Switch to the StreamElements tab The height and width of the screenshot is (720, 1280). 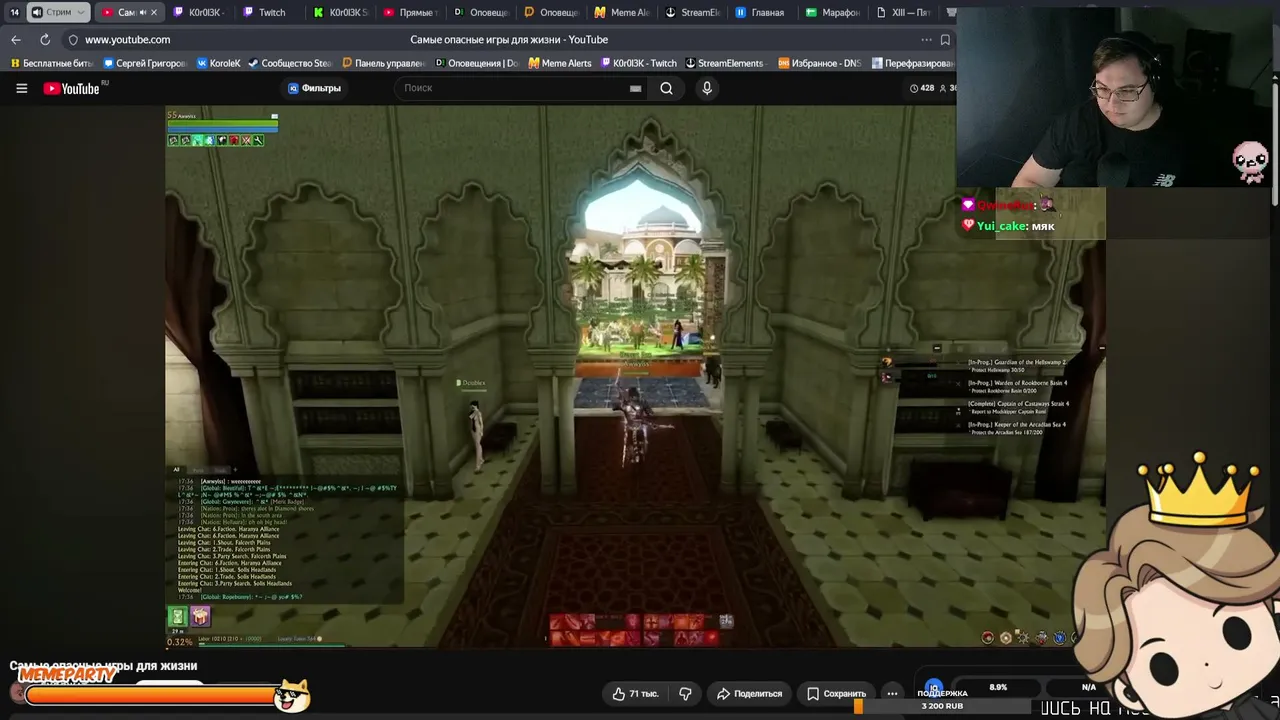click(x=692, y=12)
